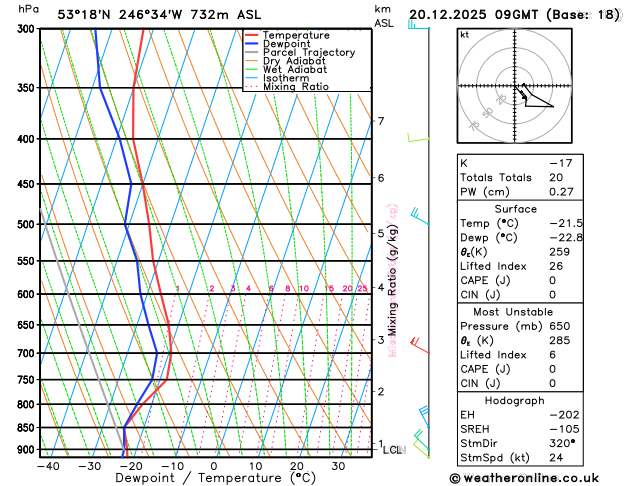Click the station title '53°18'N 246°34'W 732m ASL'
Image resolution: width=629 pixels, height=486 pixels.
coord(159,15)
